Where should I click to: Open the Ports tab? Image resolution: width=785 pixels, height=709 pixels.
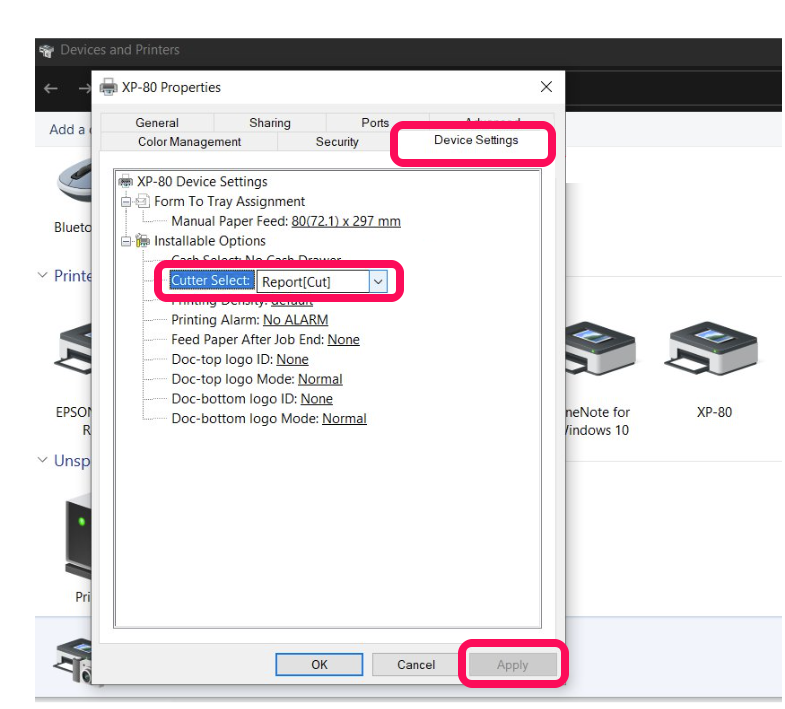[375, 123]
